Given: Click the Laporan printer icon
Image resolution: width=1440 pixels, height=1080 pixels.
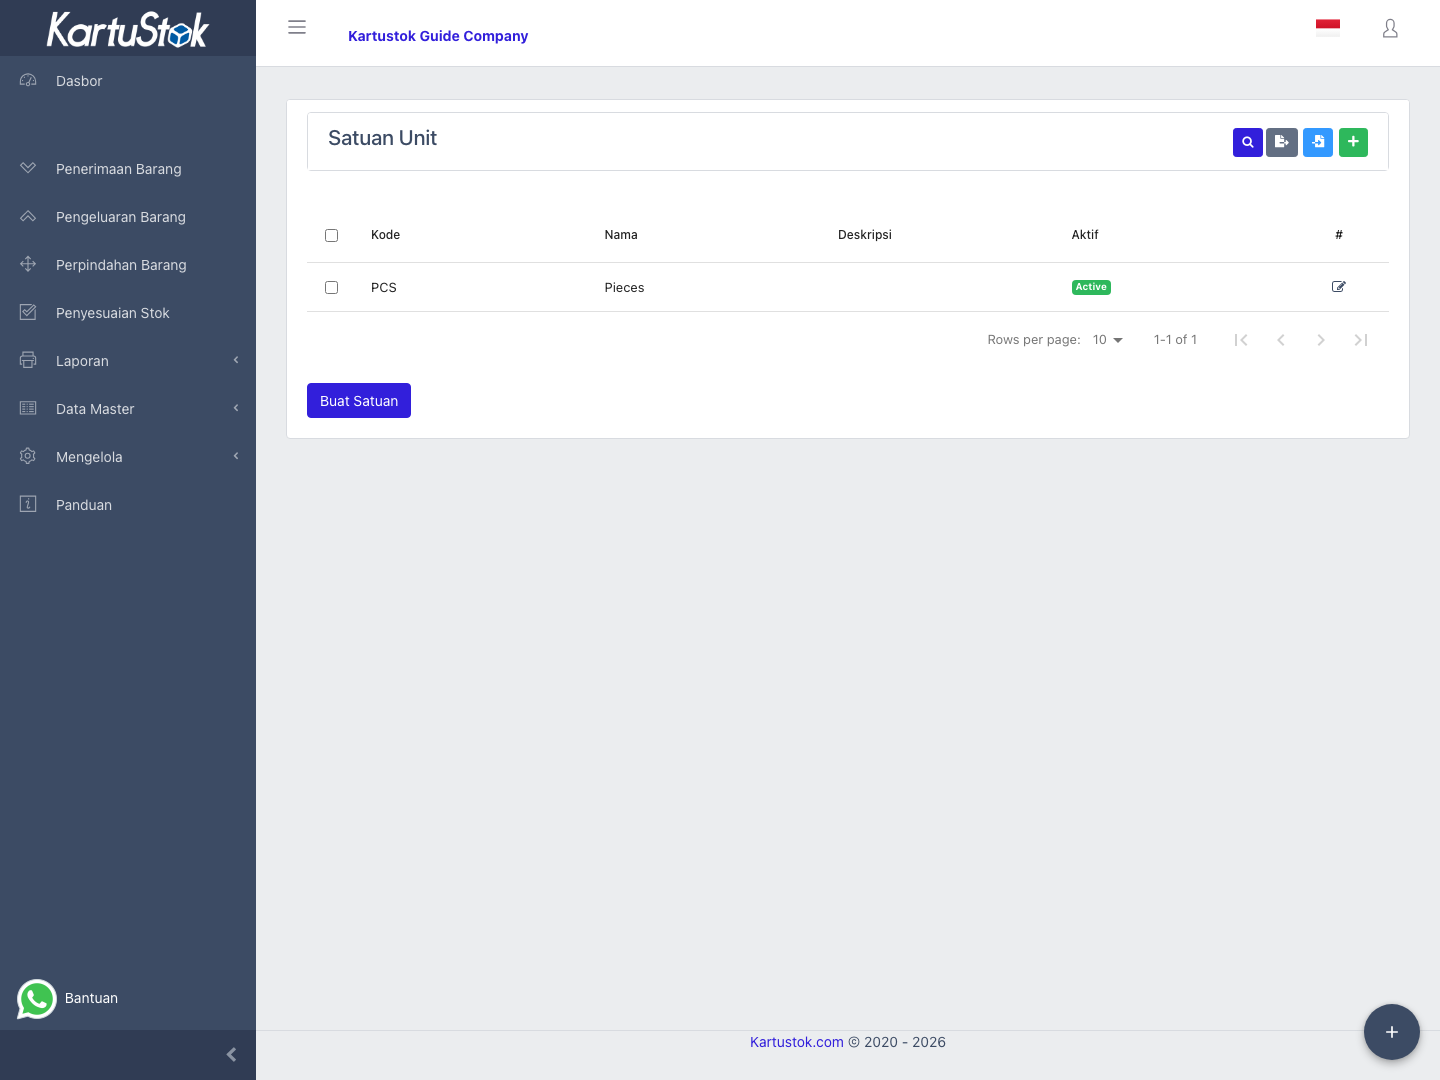Looking at the screenshot, I should pos(28,360).
